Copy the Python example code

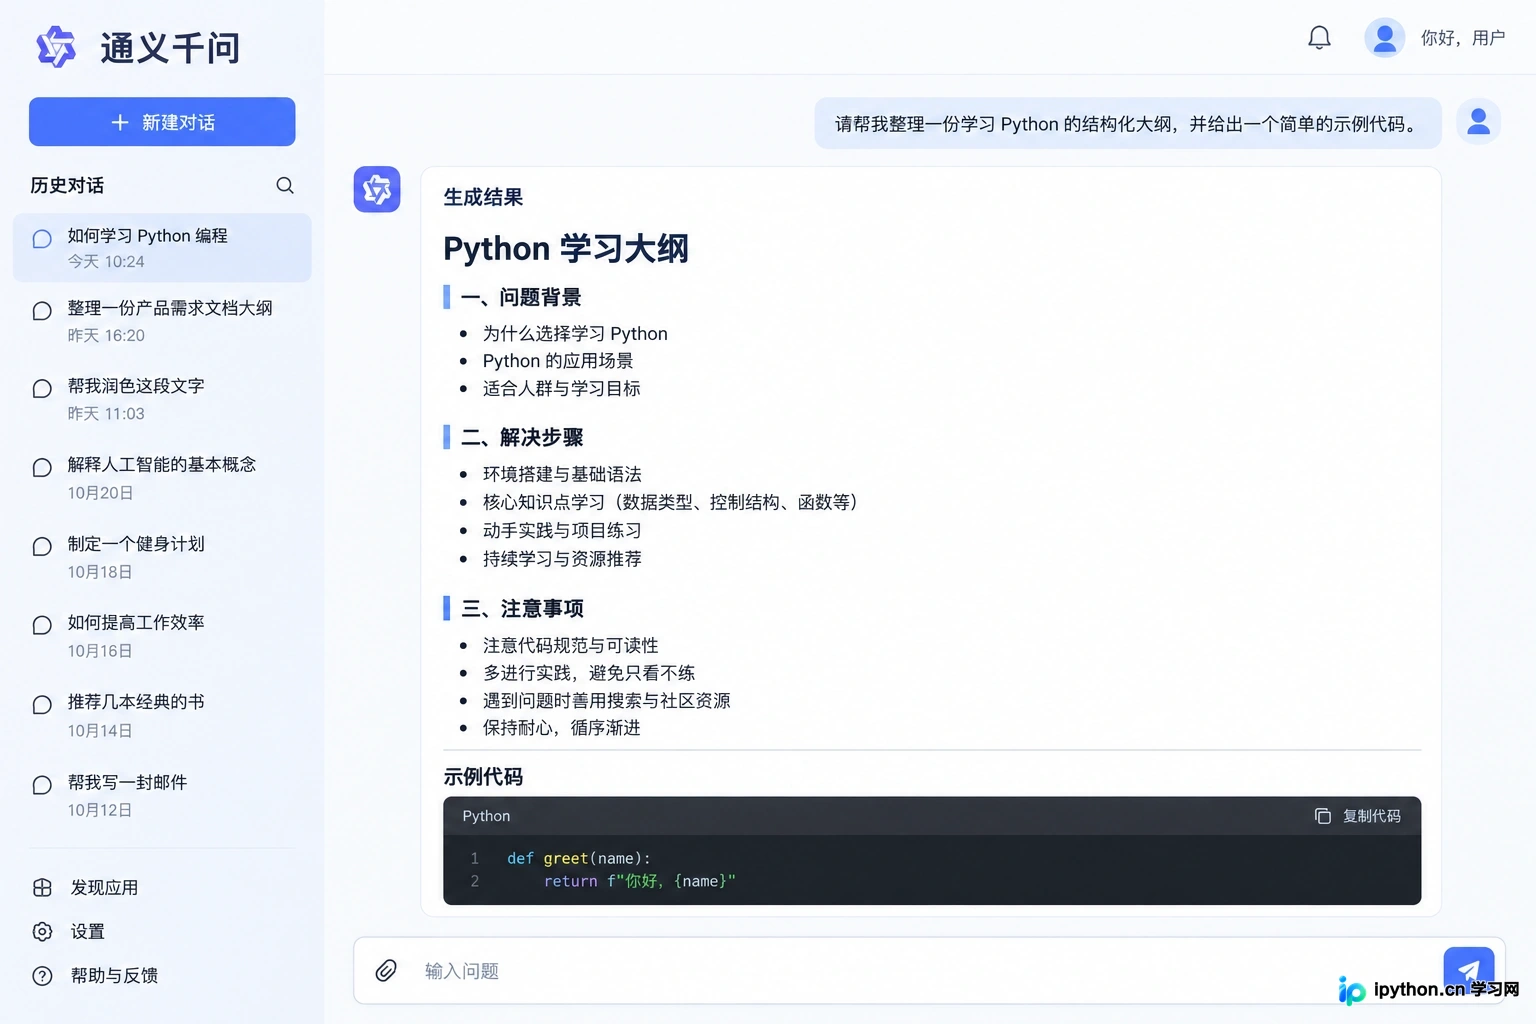1357,816
